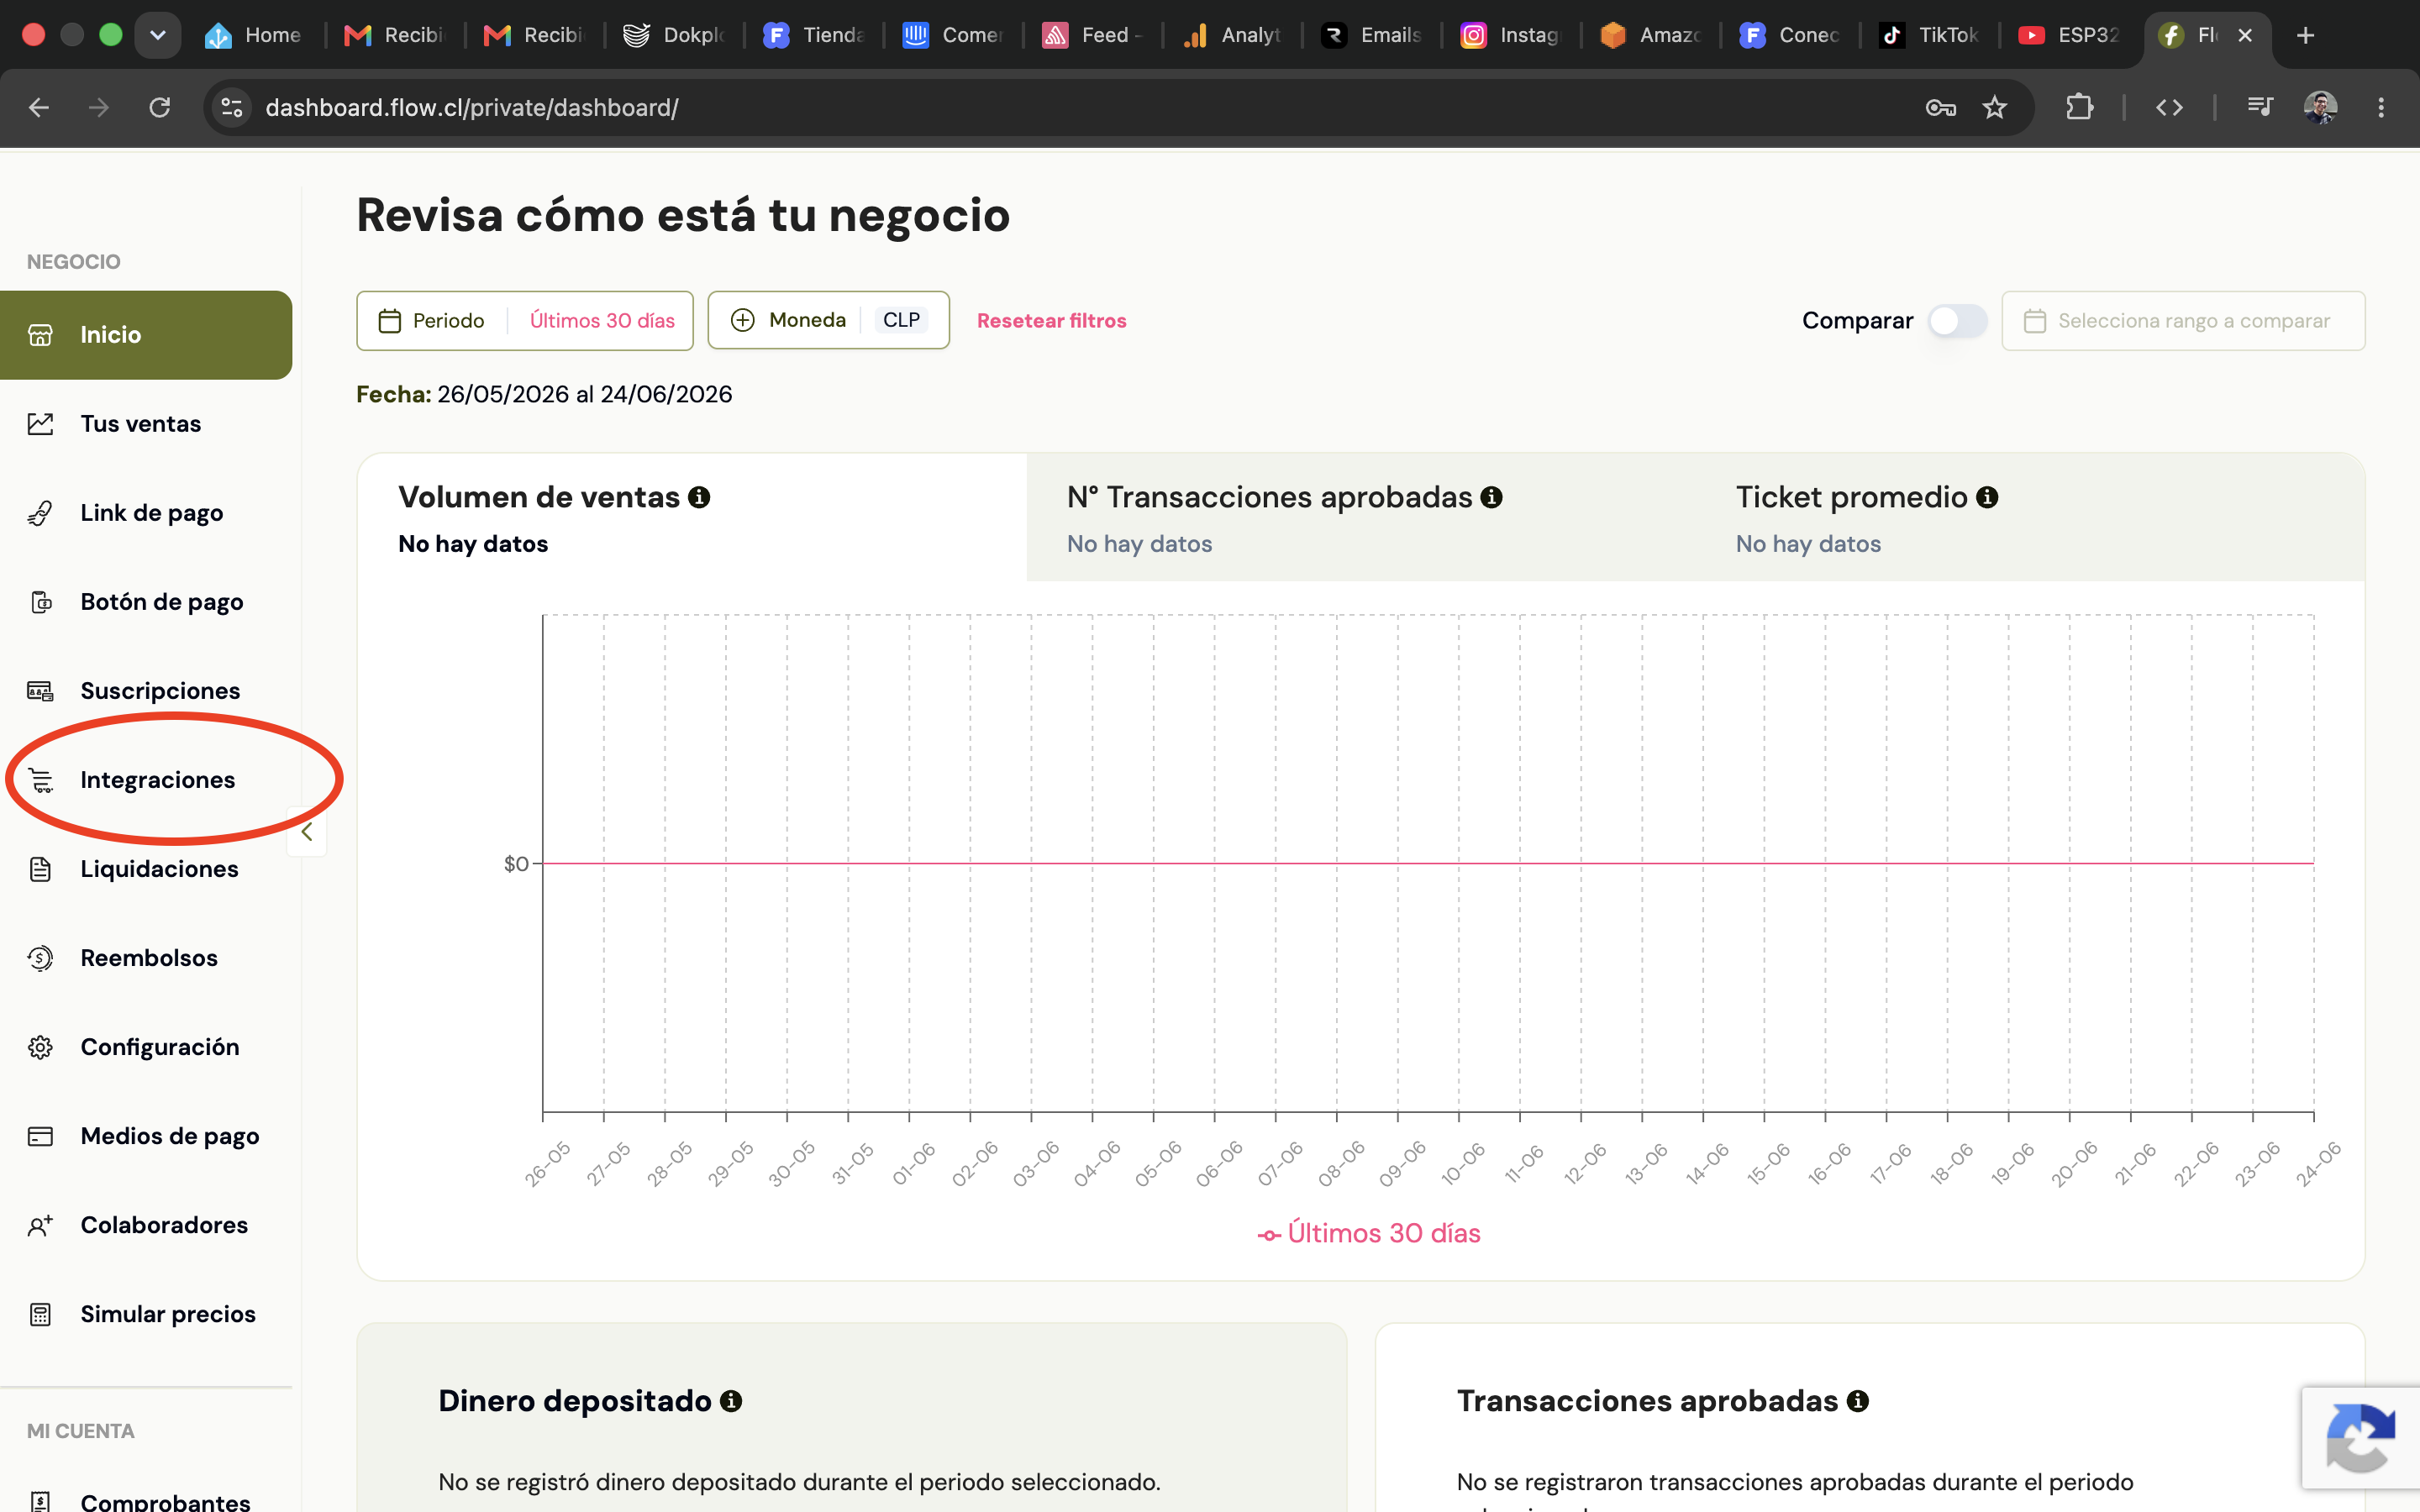Open the browser extensions puzzle icon
The width and height of the screenshot is (2420, 1512).
click(x=2079, y=107)
